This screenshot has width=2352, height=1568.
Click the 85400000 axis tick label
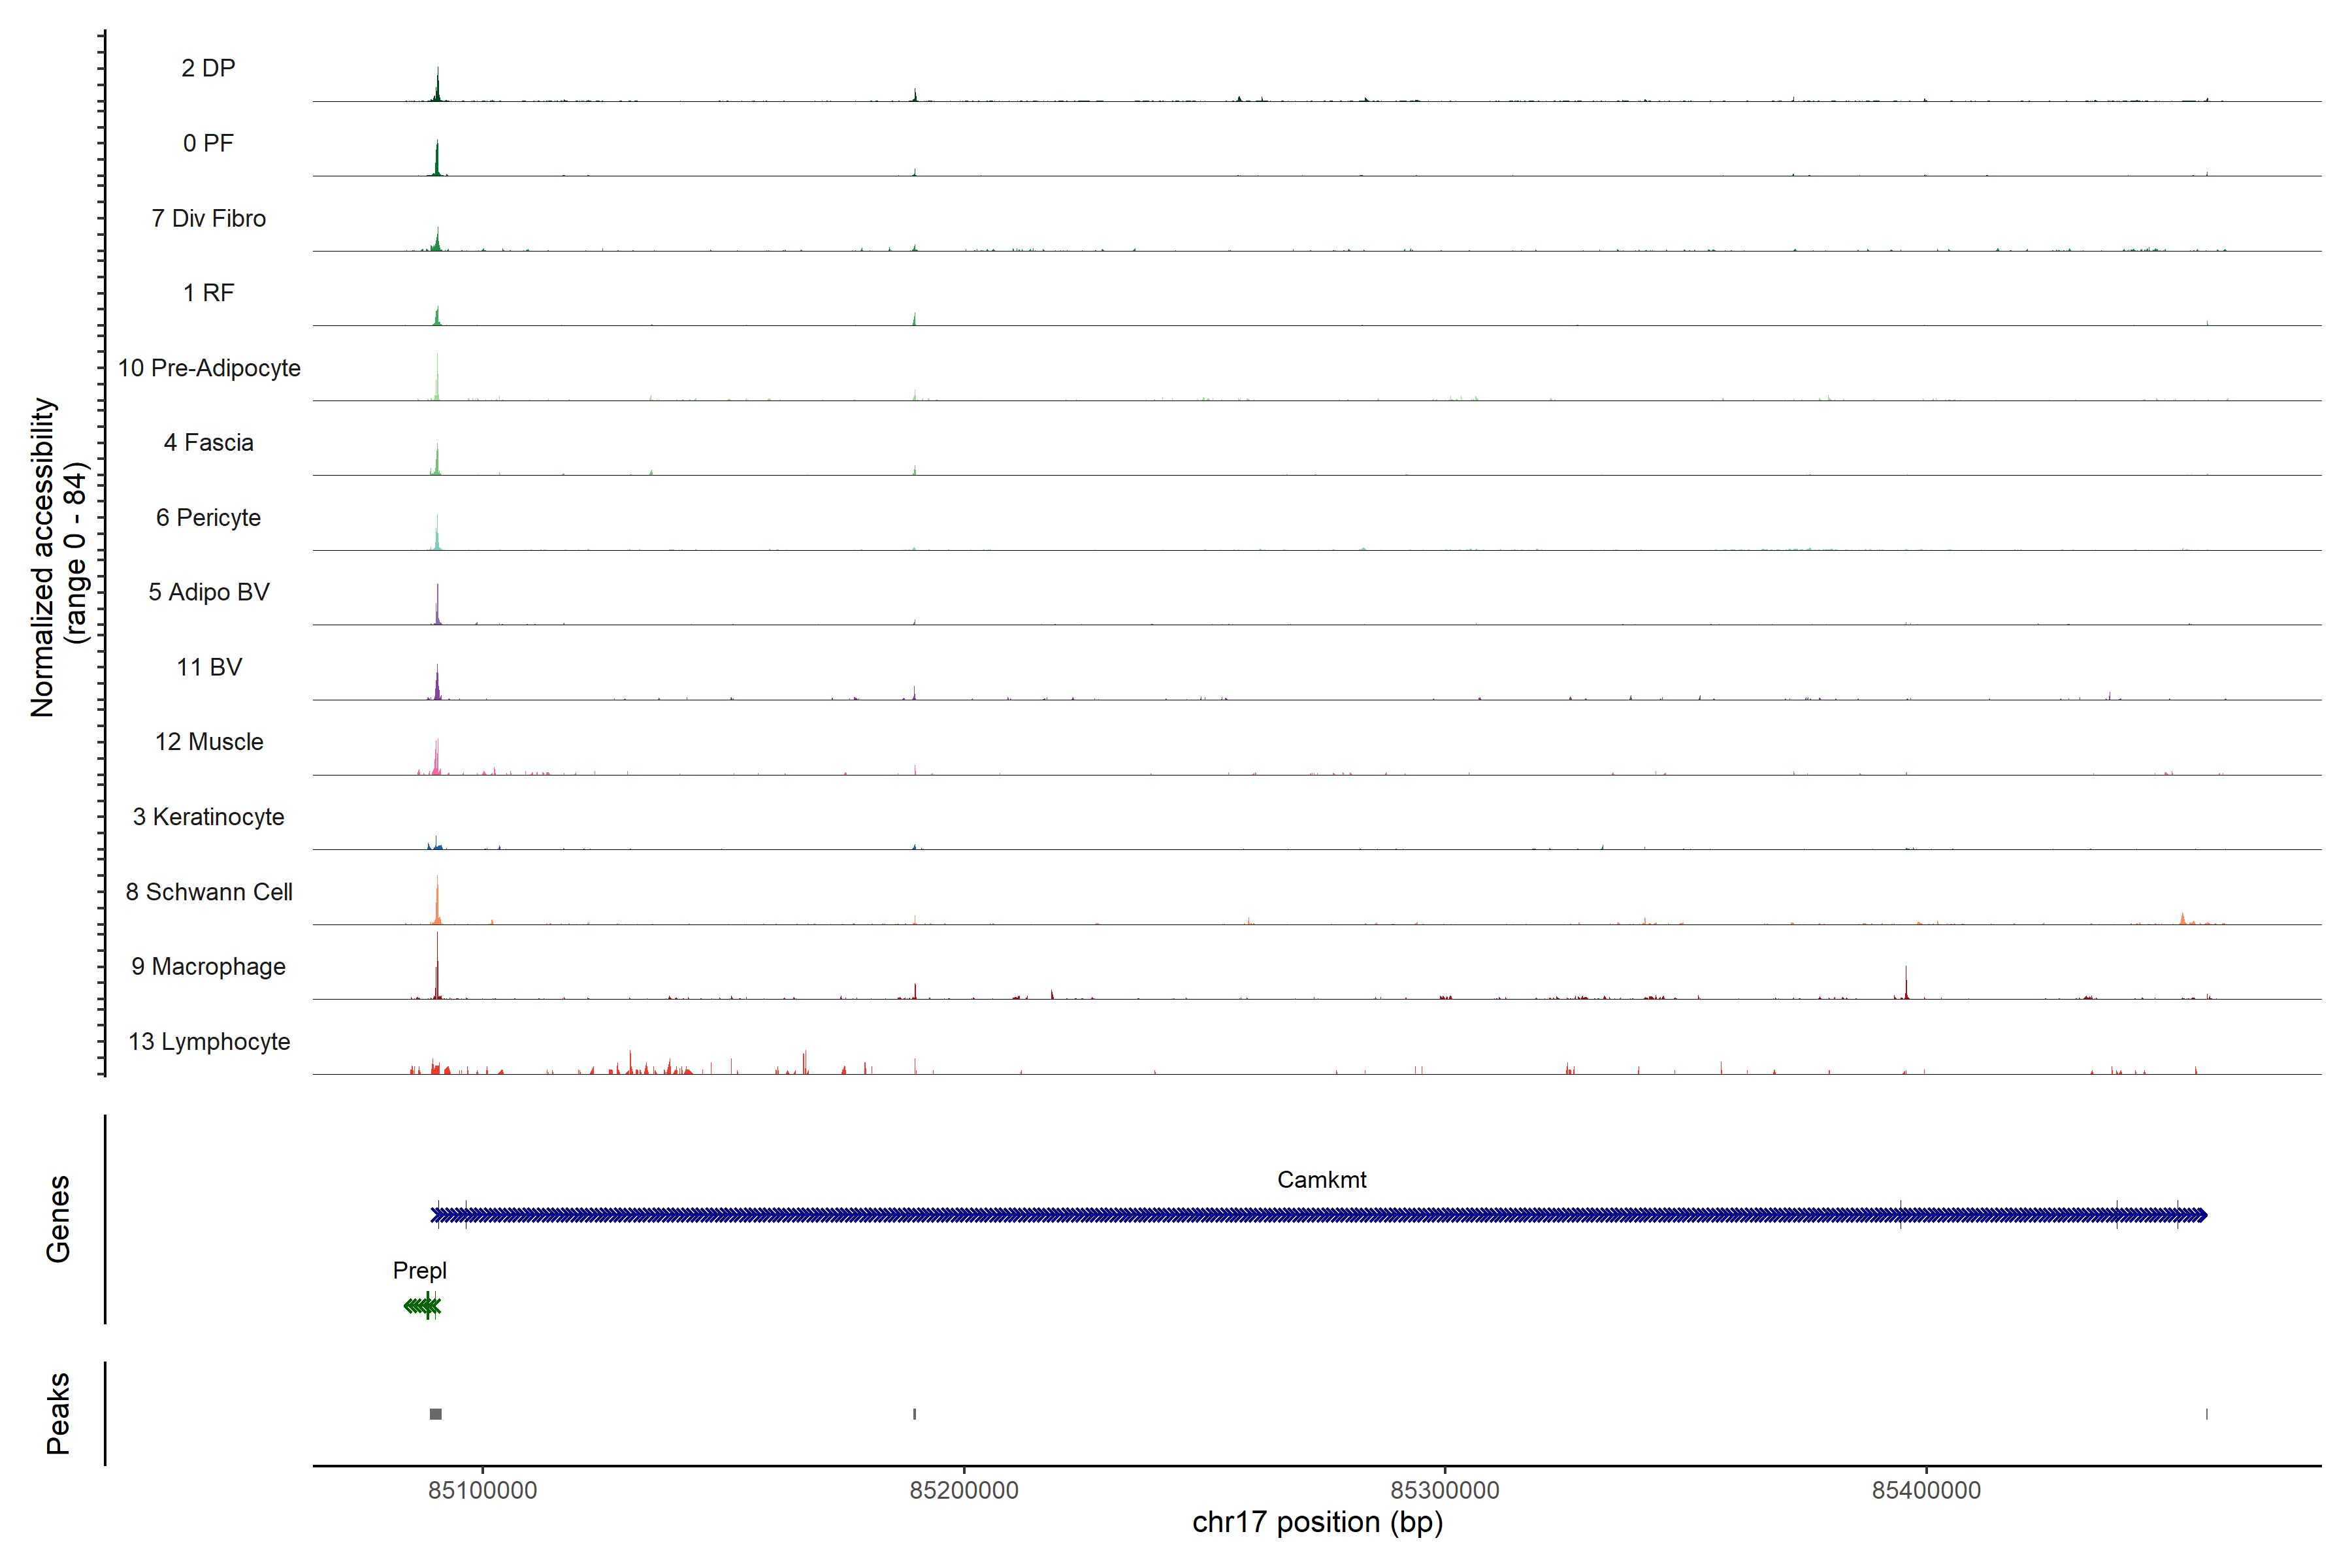pyautogui.click(x=1926, y=1490)
